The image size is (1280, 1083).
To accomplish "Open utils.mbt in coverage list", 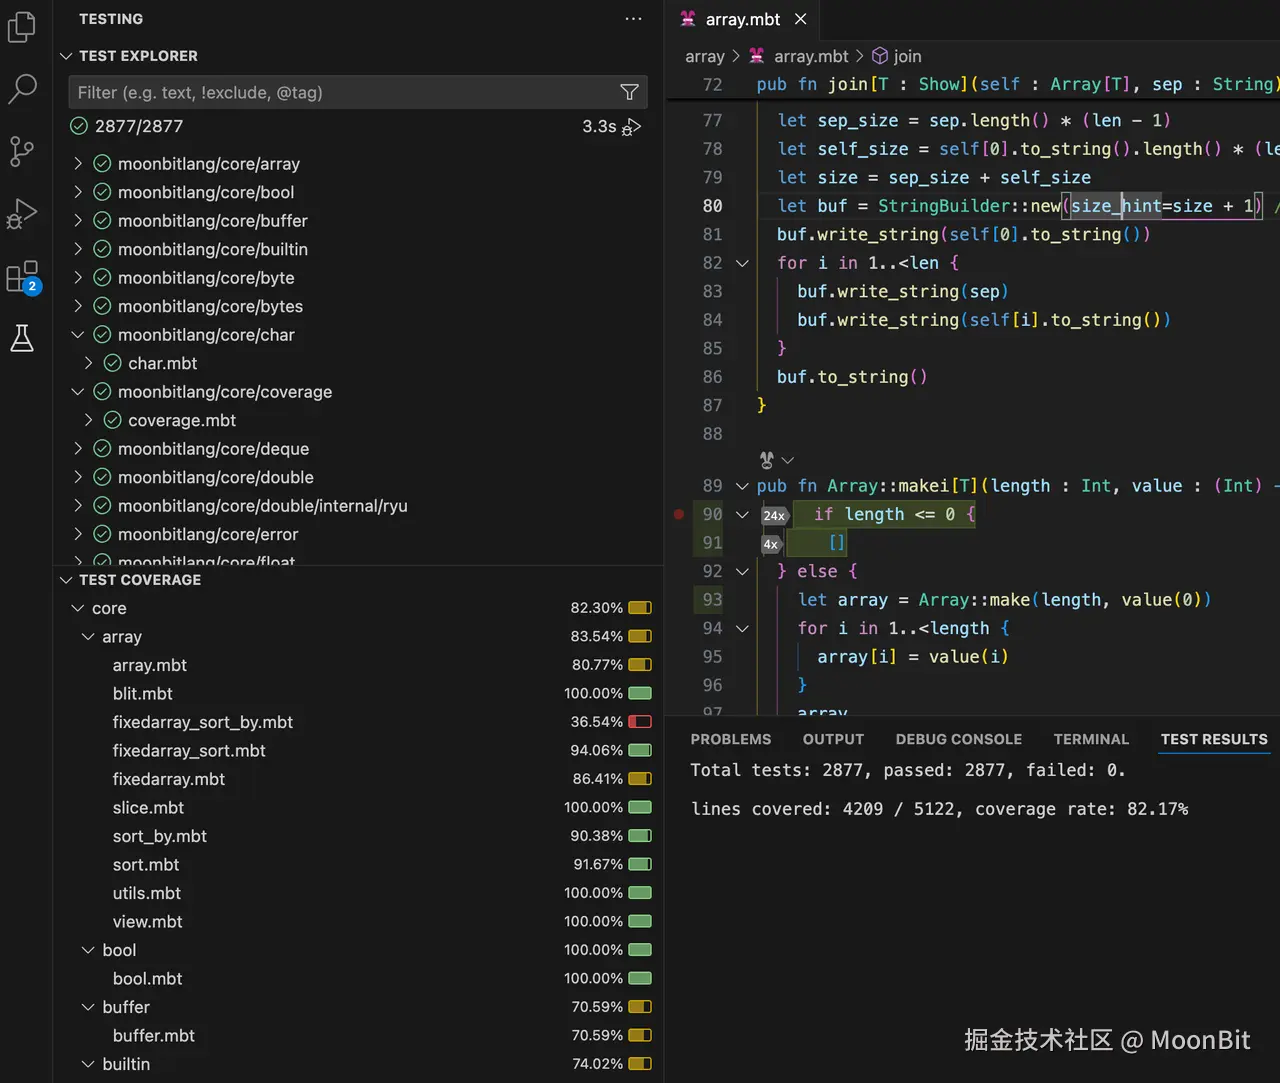I will point(147,893).
